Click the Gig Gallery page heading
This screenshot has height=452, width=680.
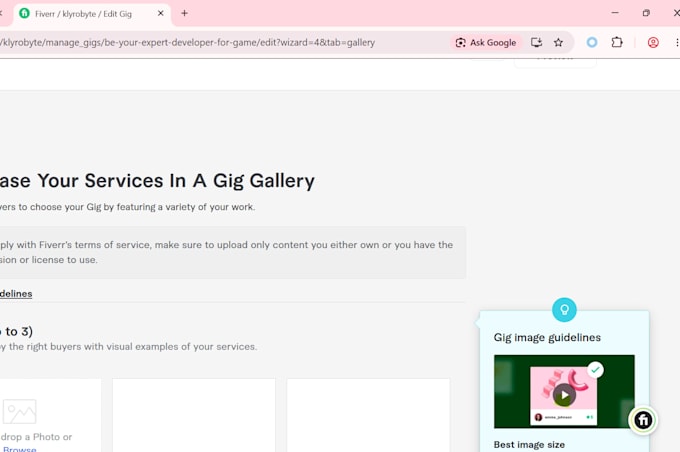click(x=157, y=181)
